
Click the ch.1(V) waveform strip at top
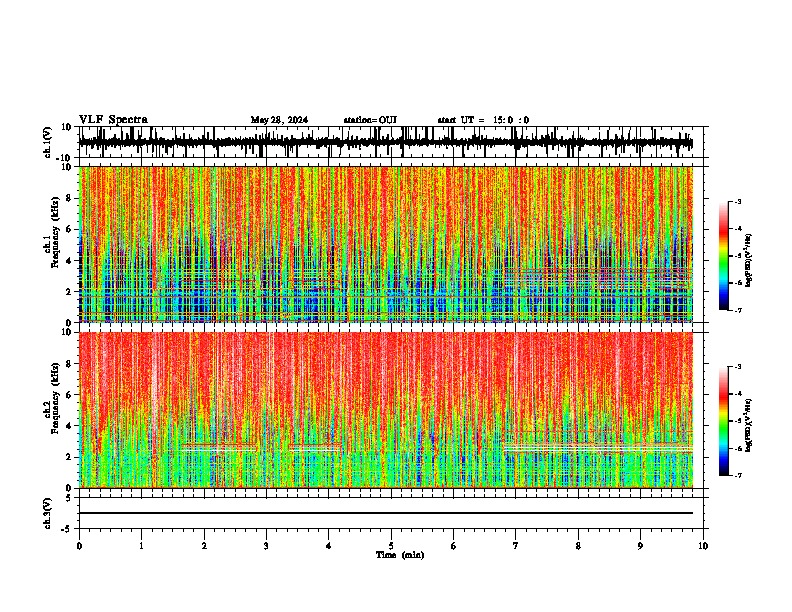385,142
